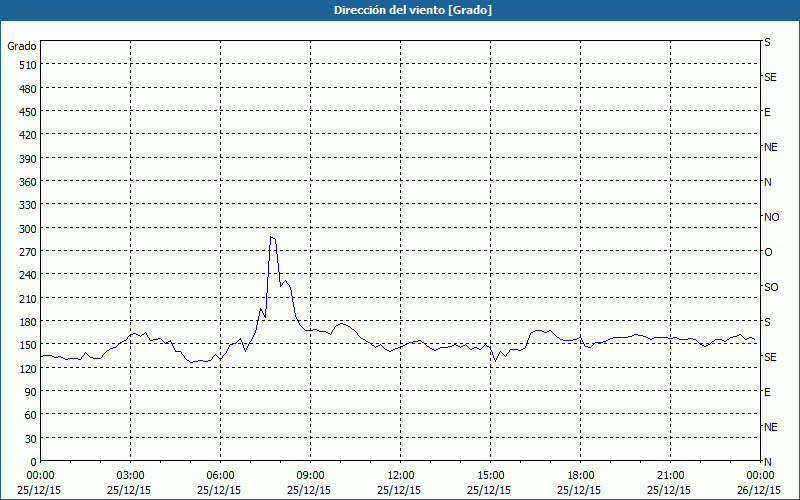Select the "SE" compass label beside the 480 gridline
Image resolution: width=800 pixels, height=500 pixels.
pos(770,77)
